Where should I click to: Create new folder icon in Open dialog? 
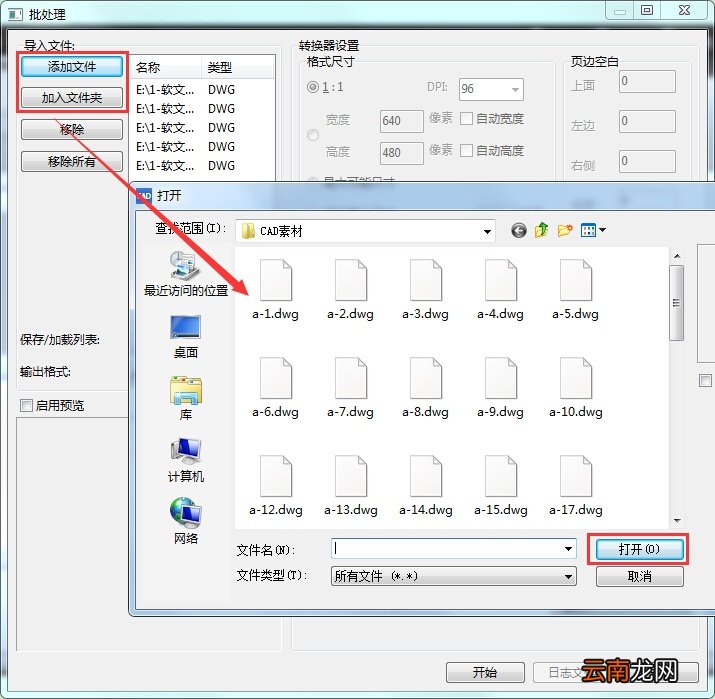(x=565, y=231)
